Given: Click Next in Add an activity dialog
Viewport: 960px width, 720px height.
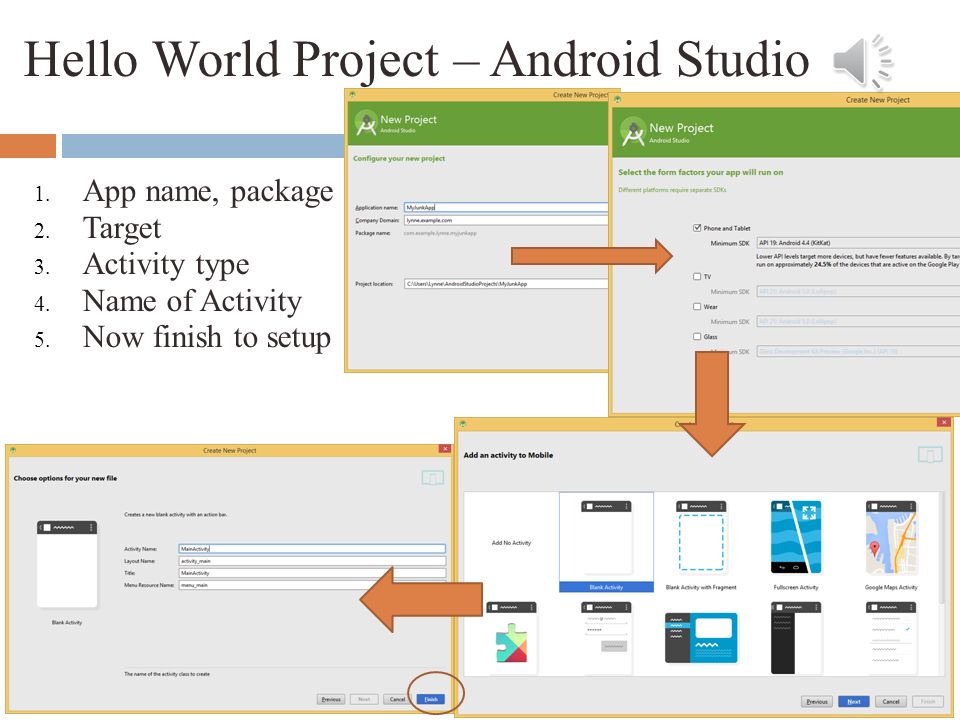Looking at the screenshot, I should click(x=854, y=702).
